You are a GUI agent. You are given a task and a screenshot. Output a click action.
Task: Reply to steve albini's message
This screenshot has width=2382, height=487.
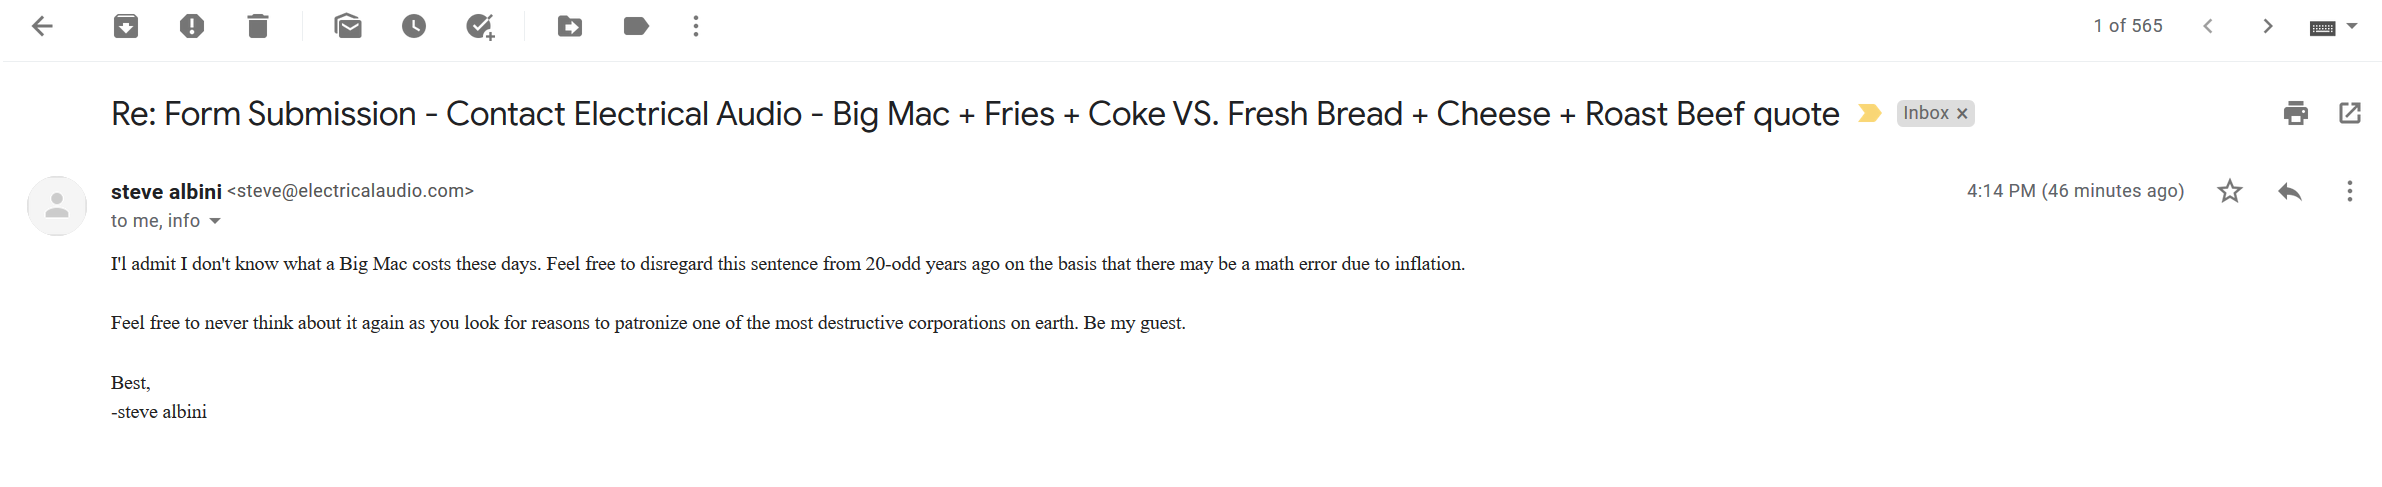[x=2290, y=191]
